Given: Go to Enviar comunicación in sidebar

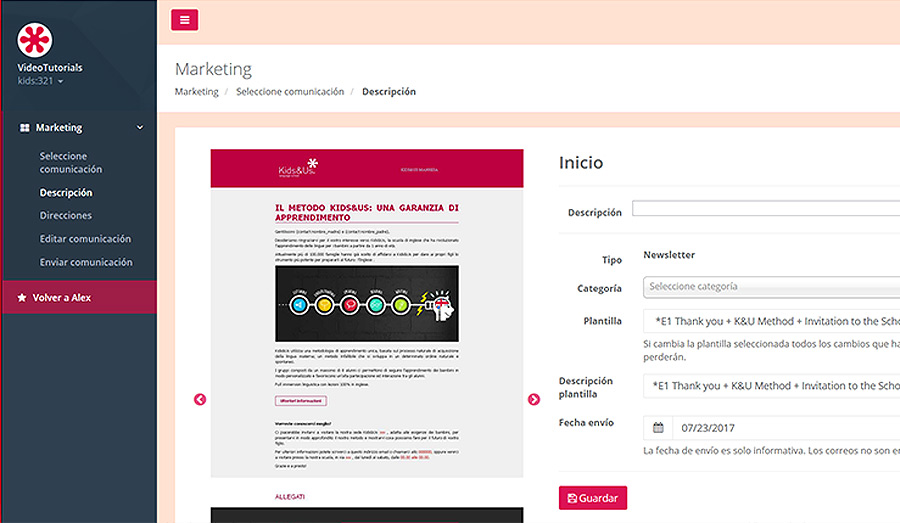Looking at the screenshot, I should pyautogui.click(x=86, y=262).
